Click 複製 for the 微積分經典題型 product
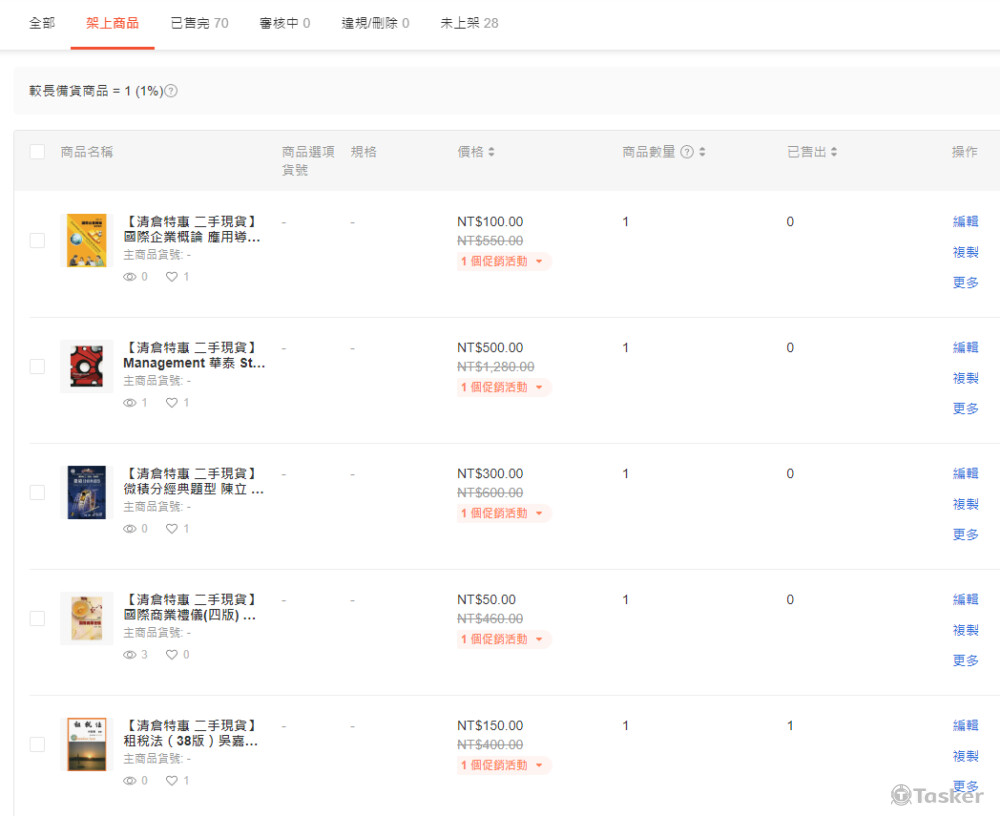Viewport: 1000px width, 816px height. pyautogui.click(x=965, y=504)
